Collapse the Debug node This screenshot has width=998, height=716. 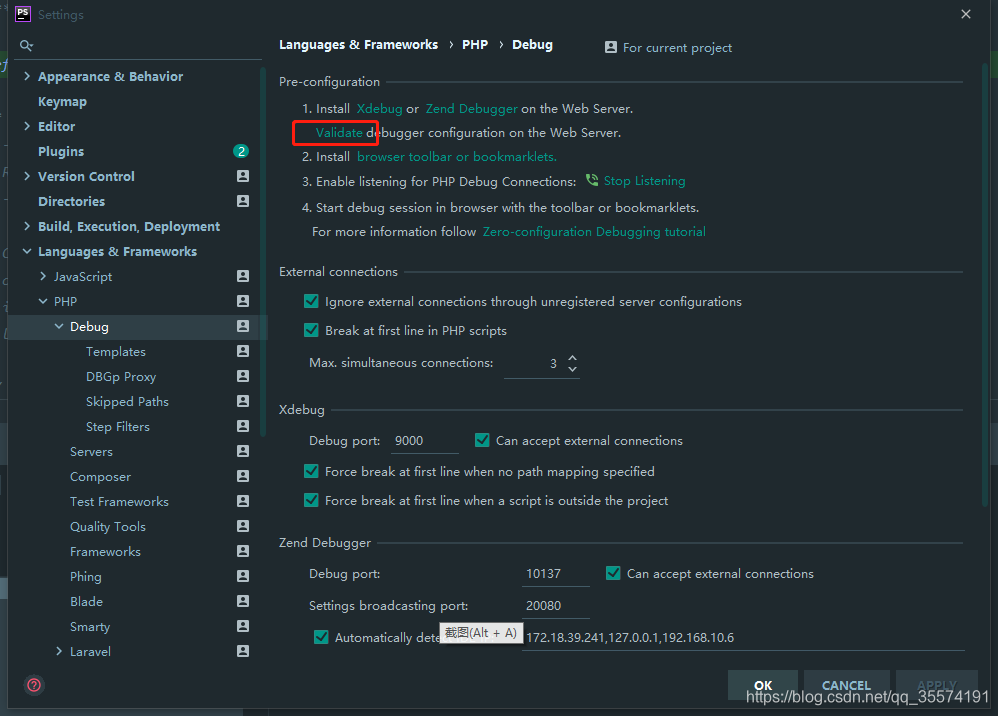pos(59,326)
